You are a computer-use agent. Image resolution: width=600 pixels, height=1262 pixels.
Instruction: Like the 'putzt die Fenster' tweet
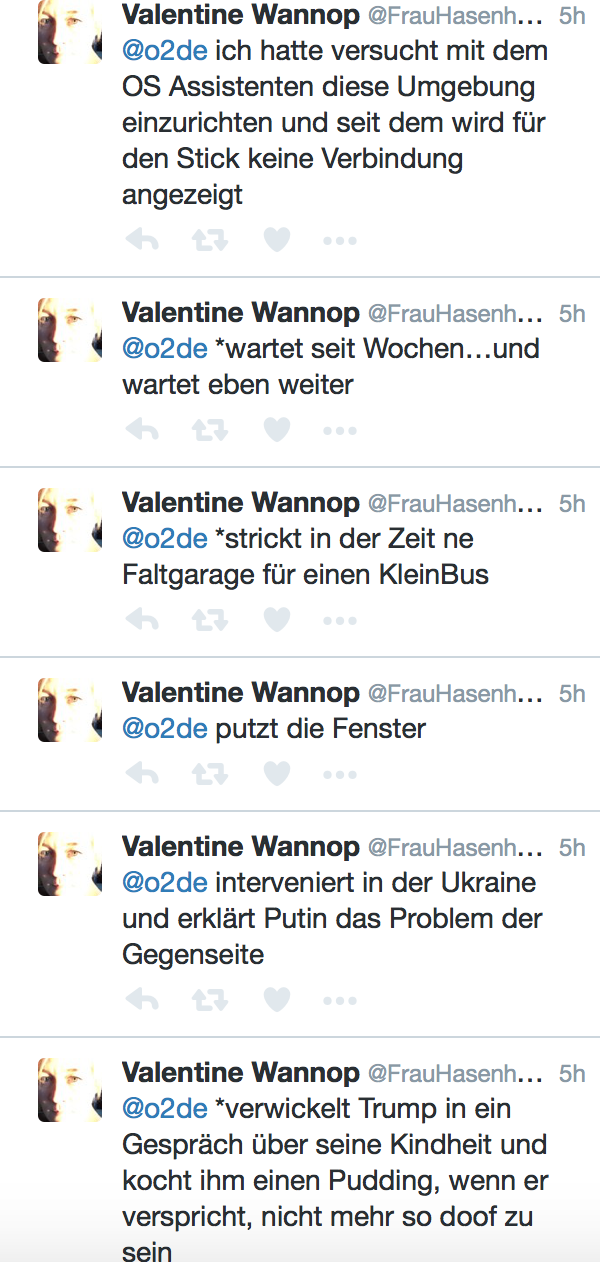276,774
